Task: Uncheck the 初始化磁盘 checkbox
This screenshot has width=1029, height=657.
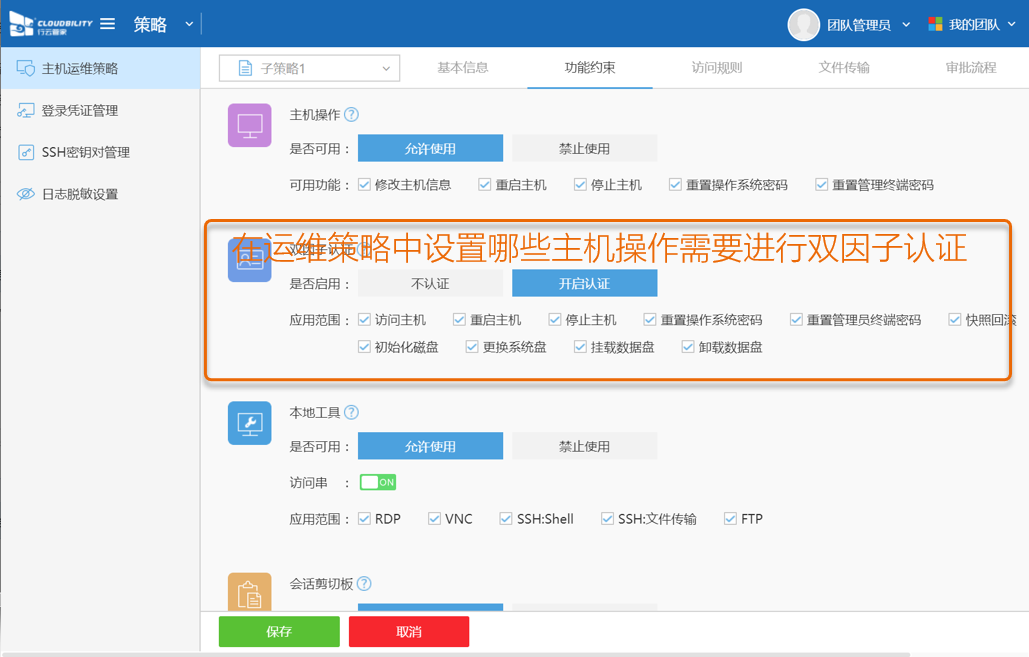Action: coord(365,348)
